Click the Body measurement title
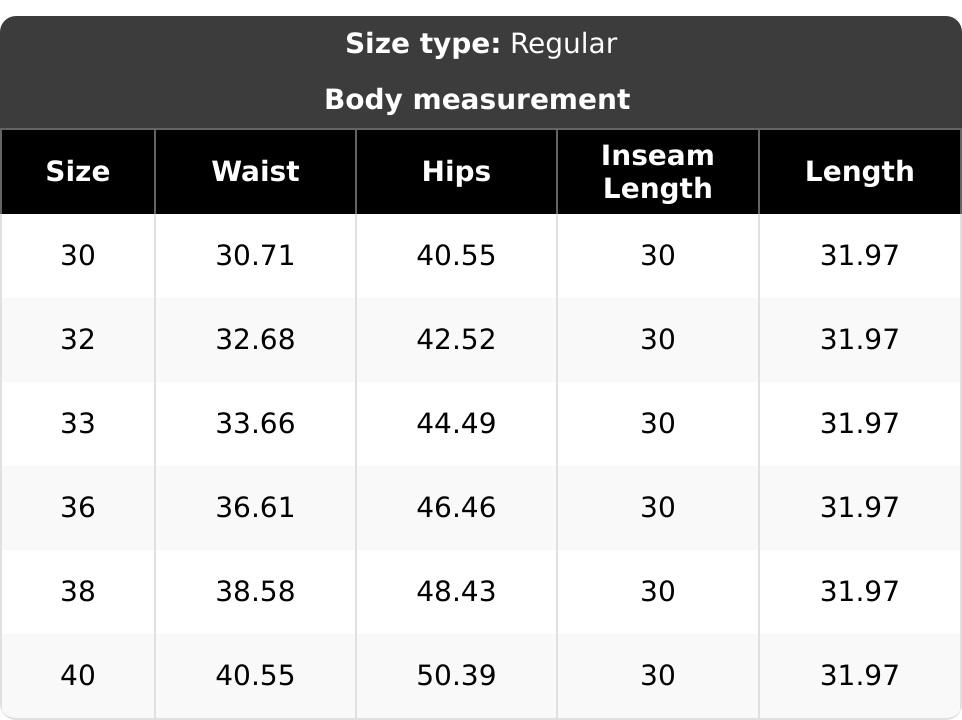The image size is (962, 720). [x=477, y=99]
